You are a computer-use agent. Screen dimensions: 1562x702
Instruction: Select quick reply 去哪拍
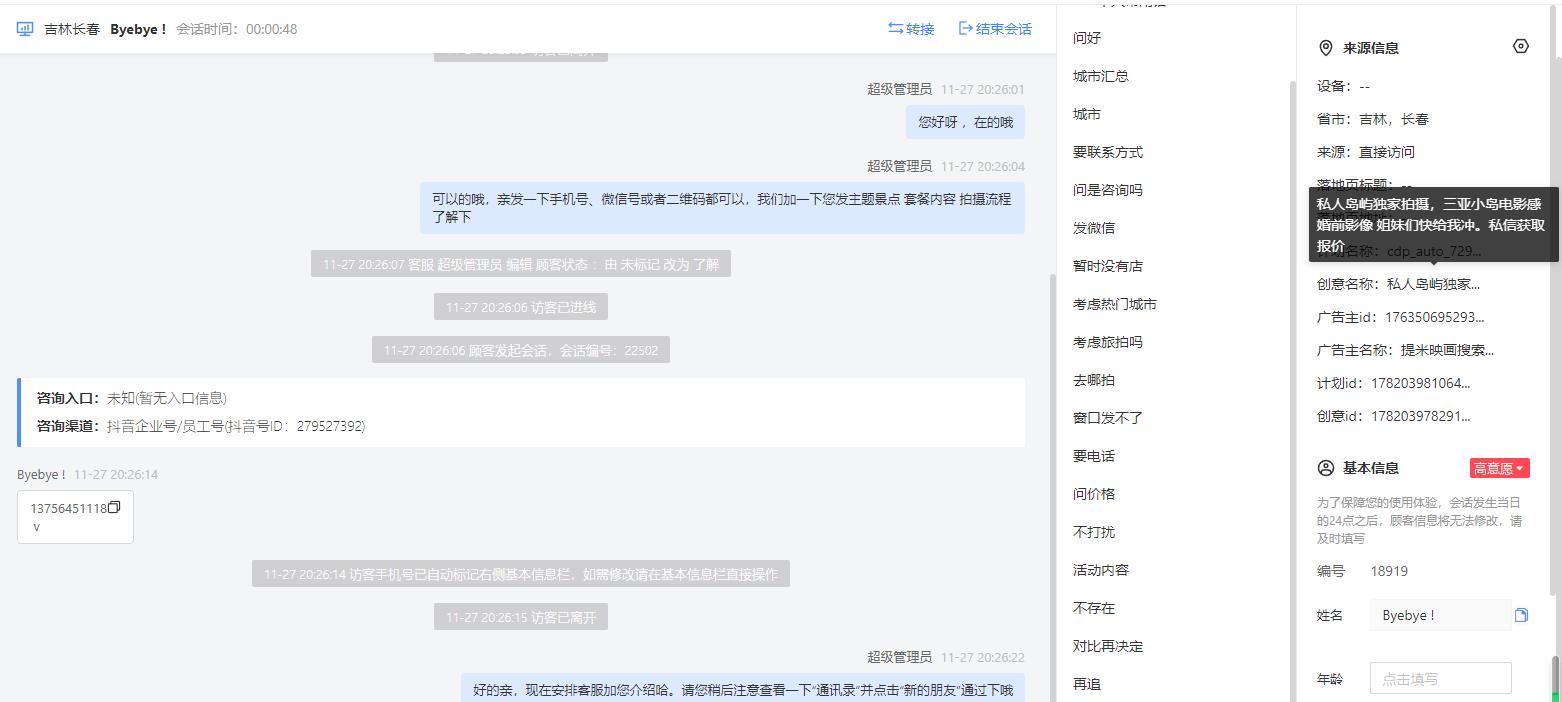click(x=1094, y=380)
